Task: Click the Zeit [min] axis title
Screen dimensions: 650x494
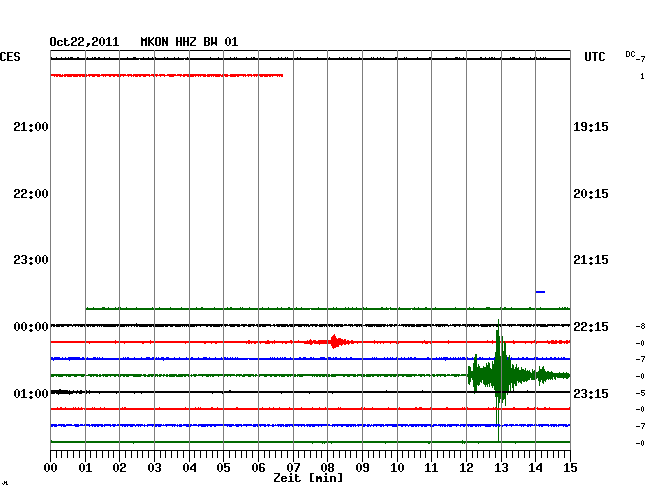Action: pyautogui.click(x=308, y=478)
